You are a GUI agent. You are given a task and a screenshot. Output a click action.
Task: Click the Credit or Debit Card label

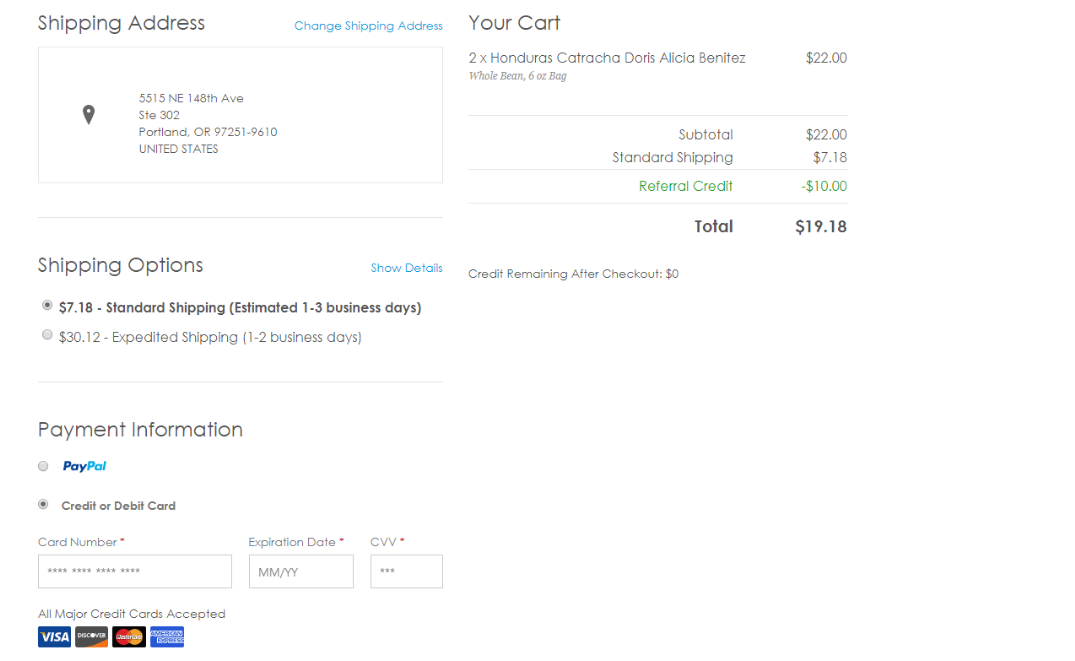[118, 506]
